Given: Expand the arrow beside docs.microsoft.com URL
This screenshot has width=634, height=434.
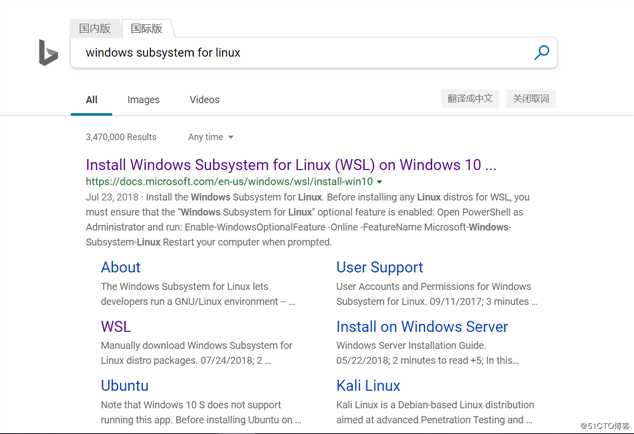Looking at the screenshot, I should (379, 182).
